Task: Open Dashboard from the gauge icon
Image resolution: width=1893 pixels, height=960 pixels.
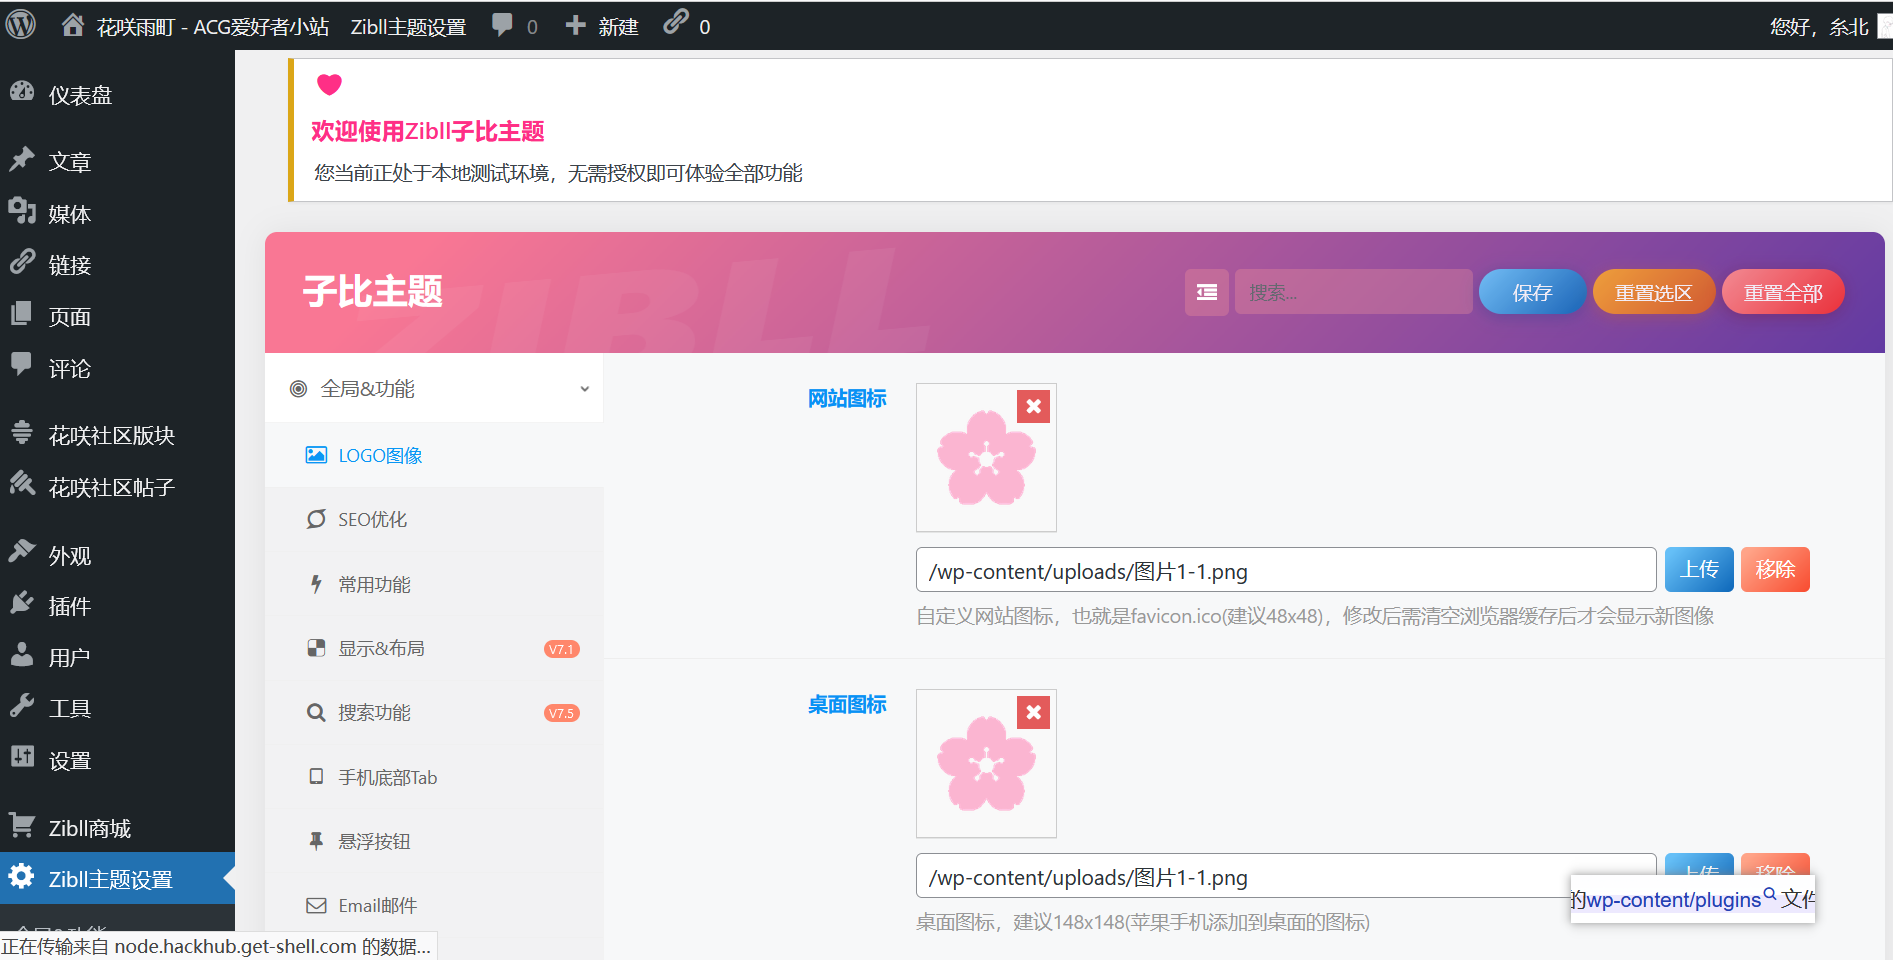Action: 22,92
